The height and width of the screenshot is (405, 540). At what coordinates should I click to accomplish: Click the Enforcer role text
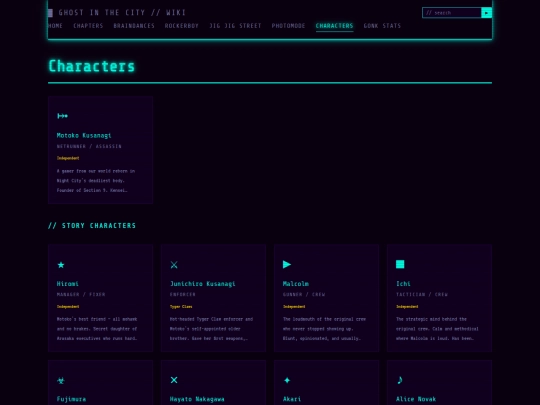pyautogui.click(x=183, y=294)
